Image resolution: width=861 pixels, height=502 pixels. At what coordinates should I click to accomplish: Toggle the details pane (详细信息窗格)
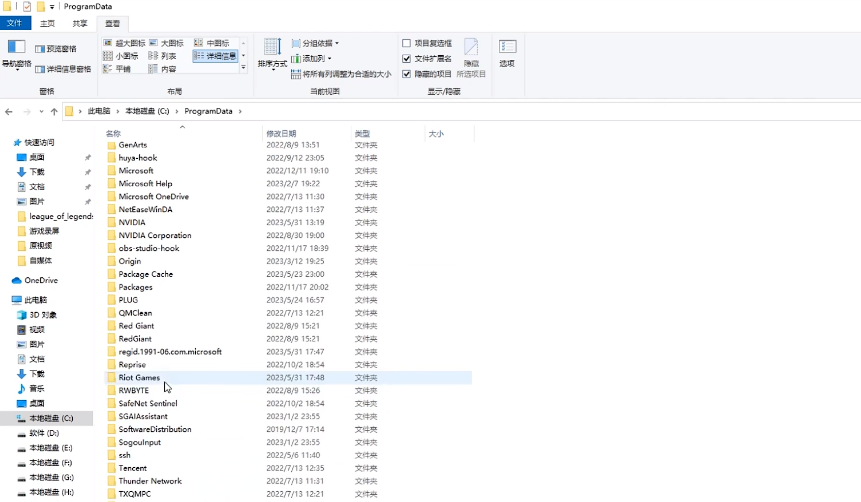63,69
